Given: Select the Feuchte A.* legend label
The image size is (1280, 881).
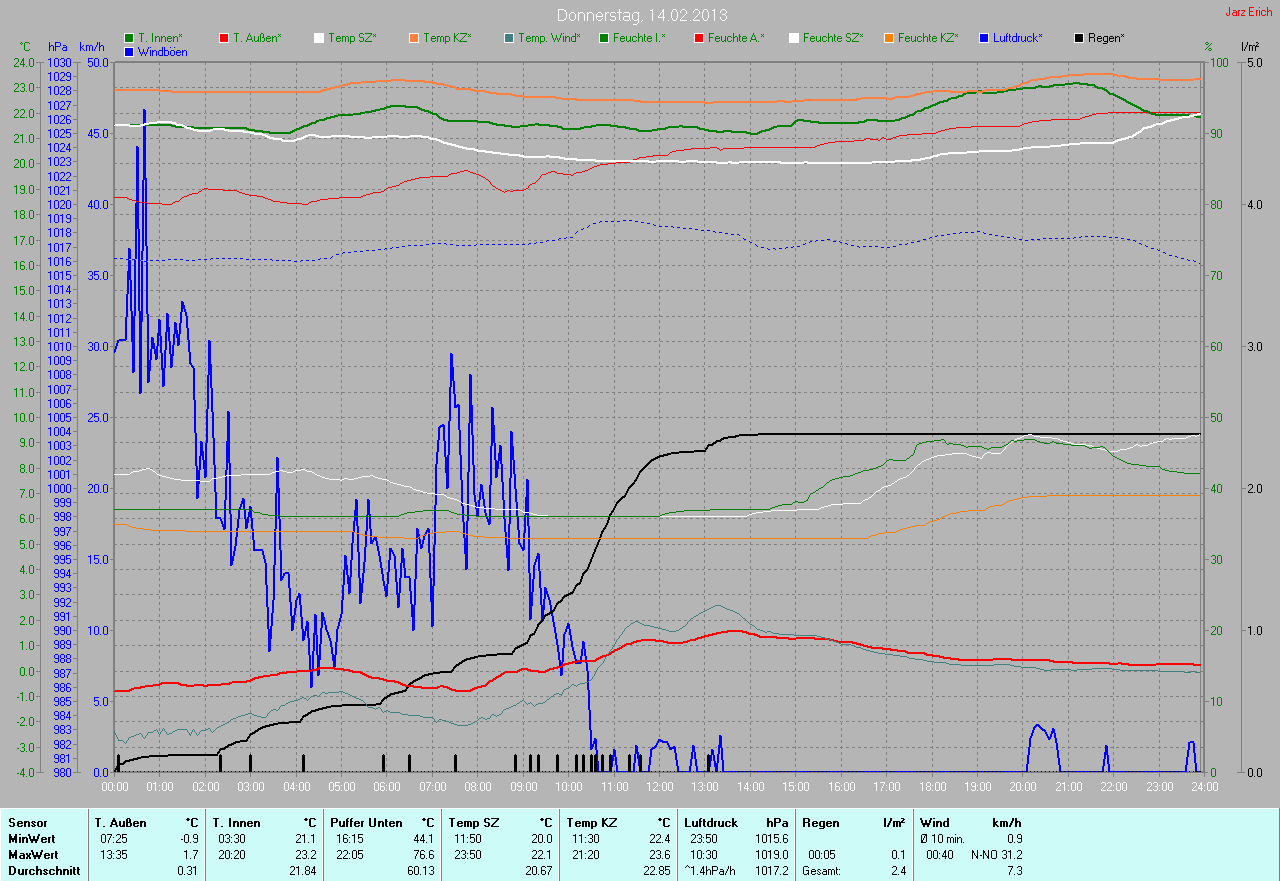Looking at the screenshot, I should [736, 38].
